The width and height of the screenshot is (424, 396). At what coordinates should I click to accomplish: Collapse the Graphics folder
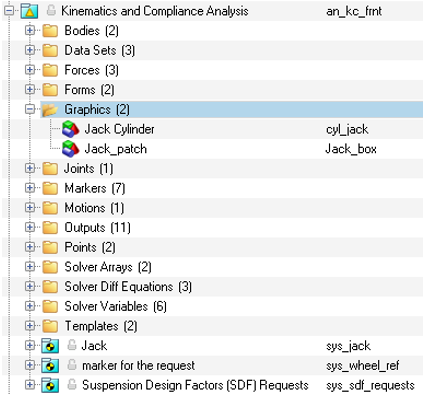pyautogui.click(x=30, y=109)
